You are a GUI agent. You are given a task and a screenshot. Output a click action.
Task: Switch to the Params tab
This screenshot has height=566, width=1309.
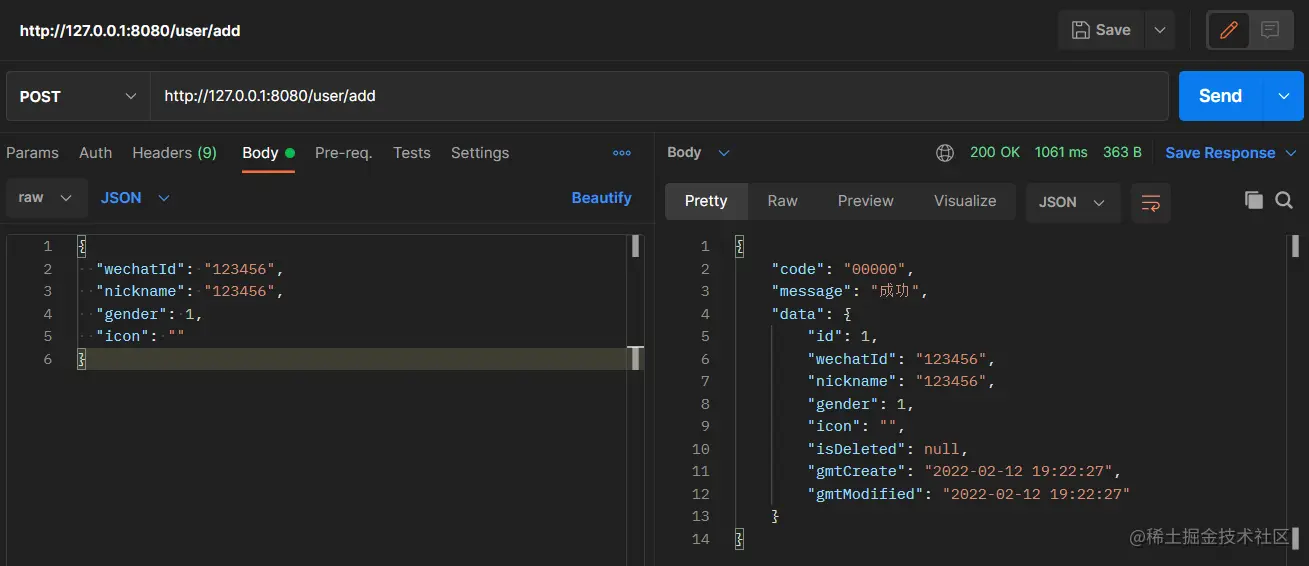point(32,153)
